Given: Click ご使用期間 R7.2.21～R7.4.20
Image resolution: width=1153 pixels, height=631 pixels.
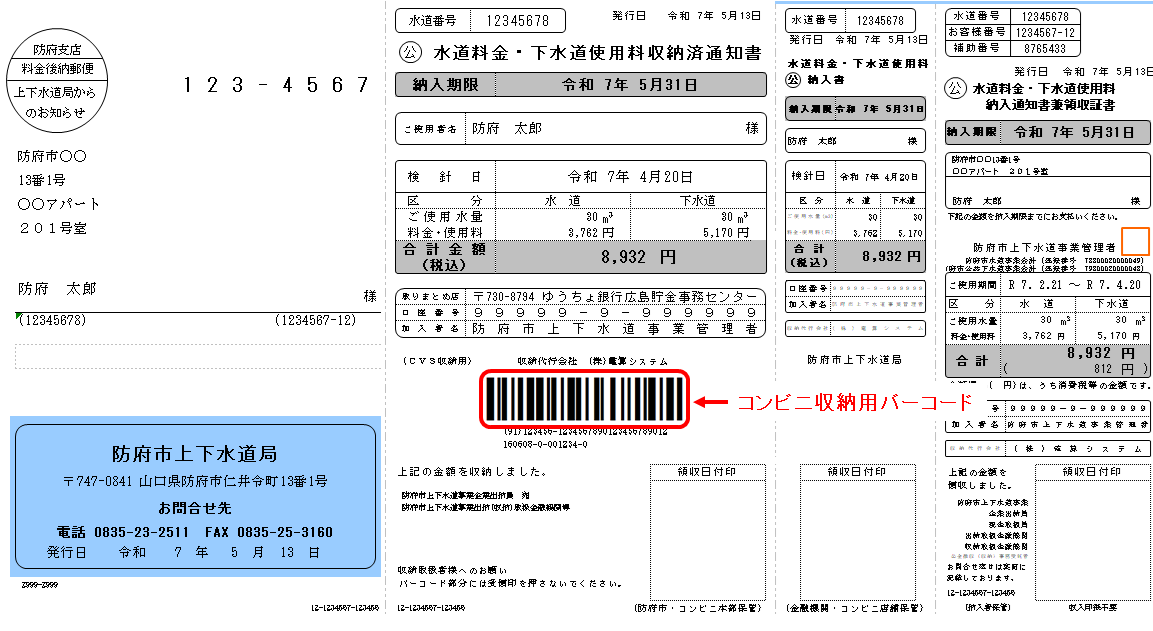Looking at the screenshot, I should click(x=1047, y=285).
